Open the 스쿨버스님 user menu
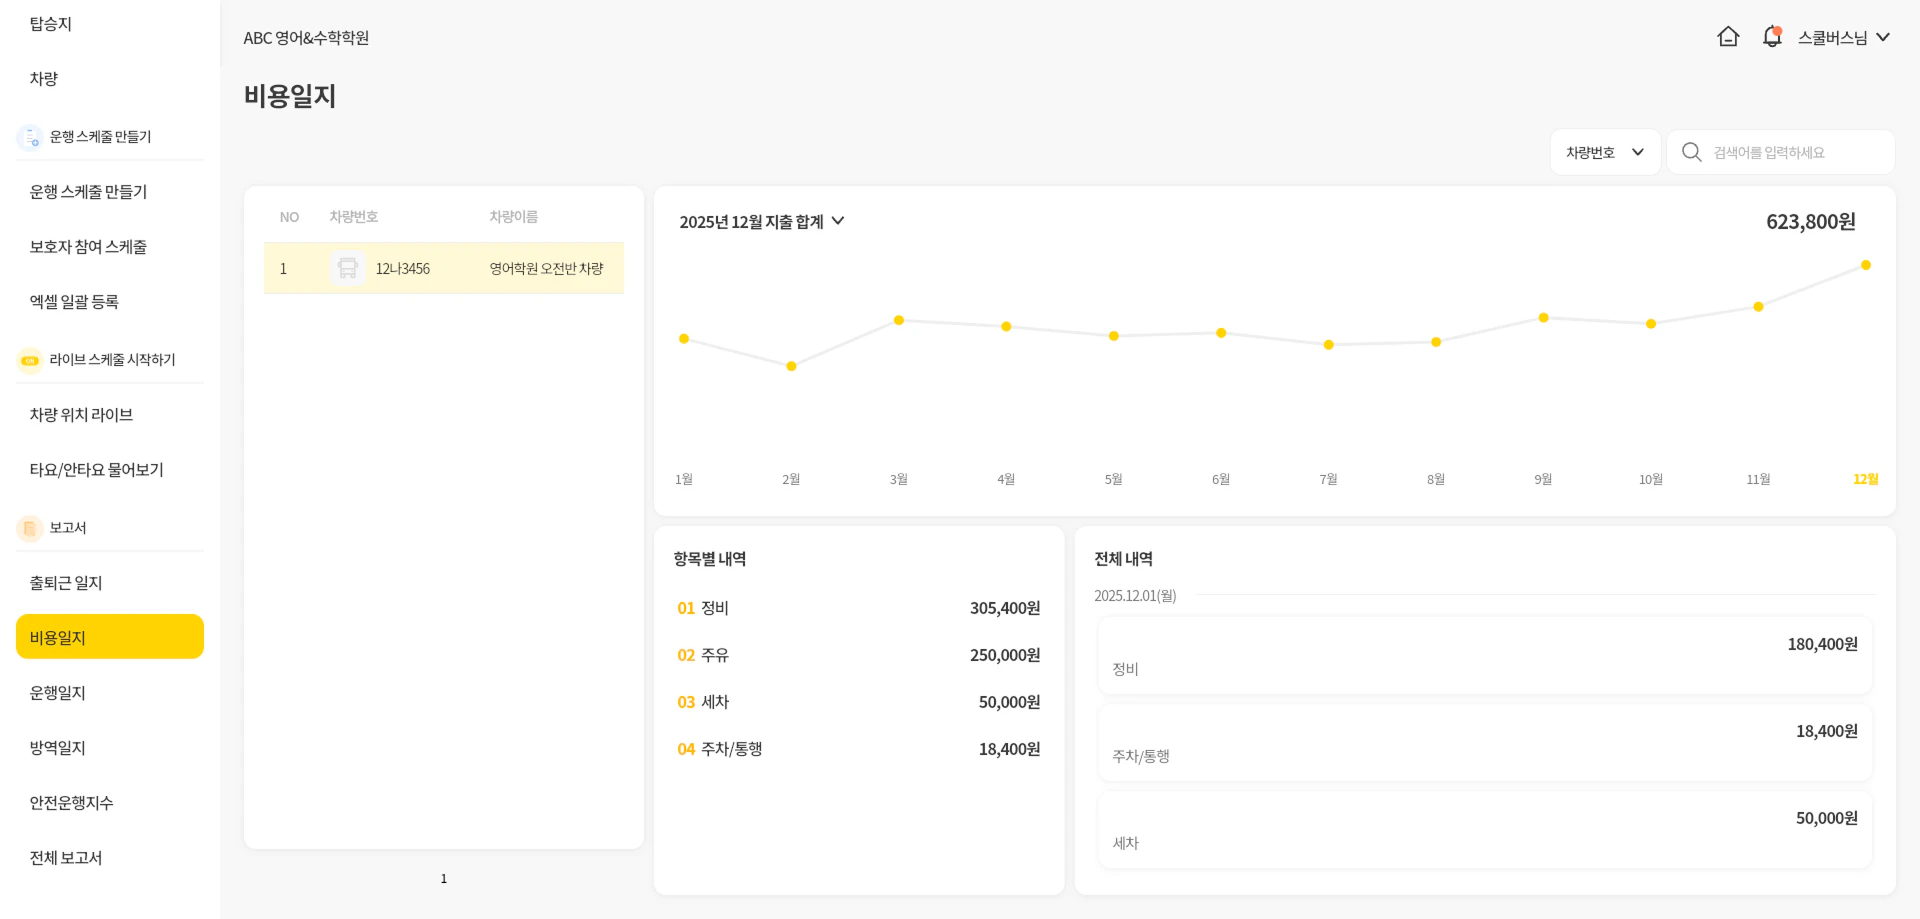 pos(1843,37)
